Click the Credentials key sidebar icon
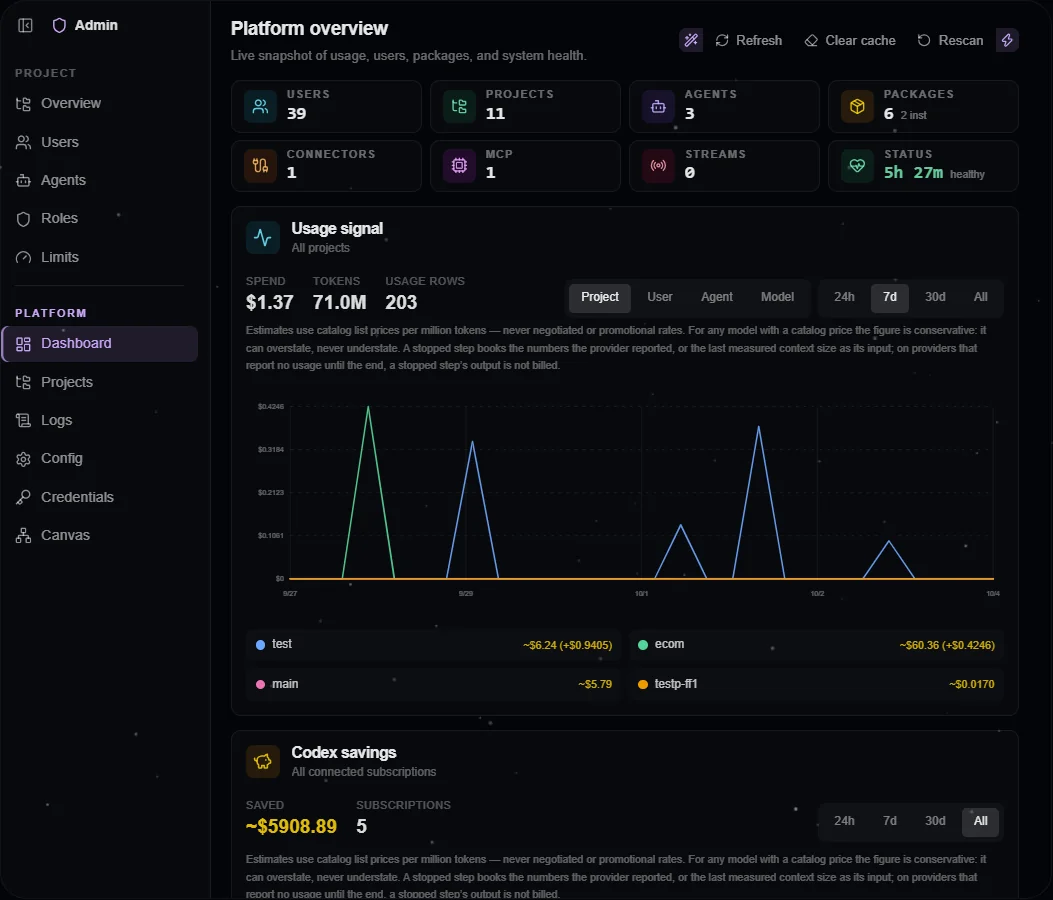The image size is (1053, 900). click(24, 497)
